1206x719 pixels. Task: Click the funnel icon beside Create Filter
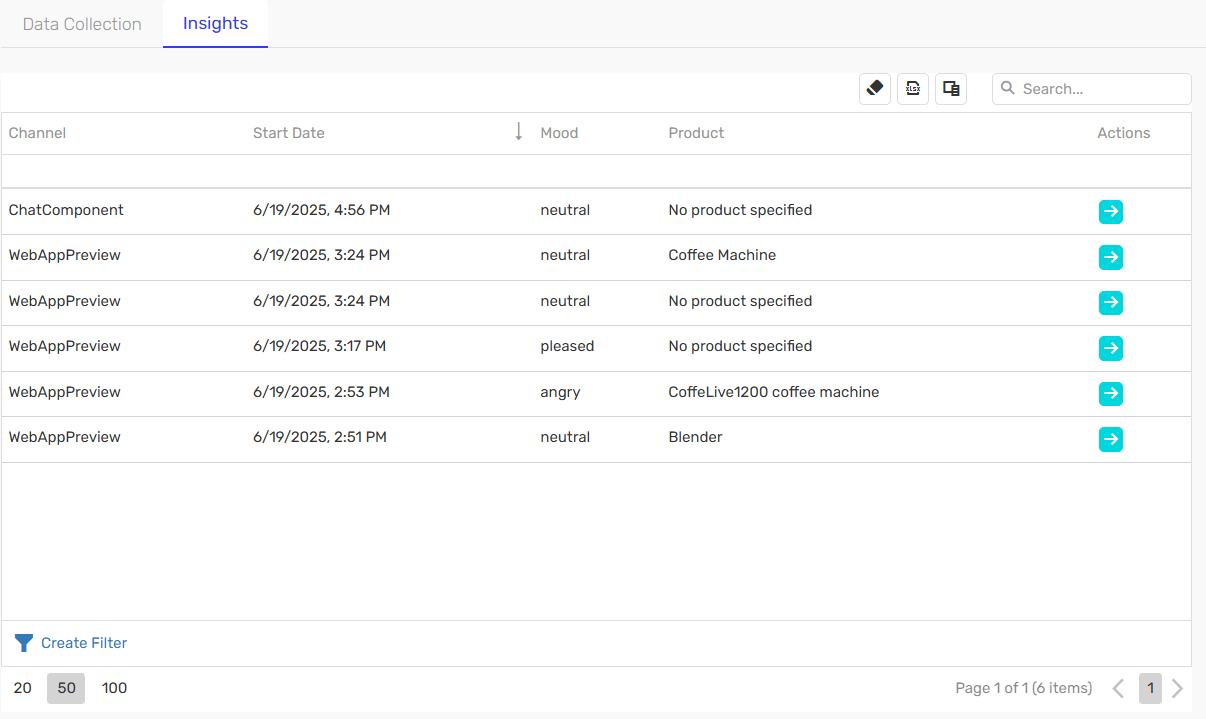point(24,643)
